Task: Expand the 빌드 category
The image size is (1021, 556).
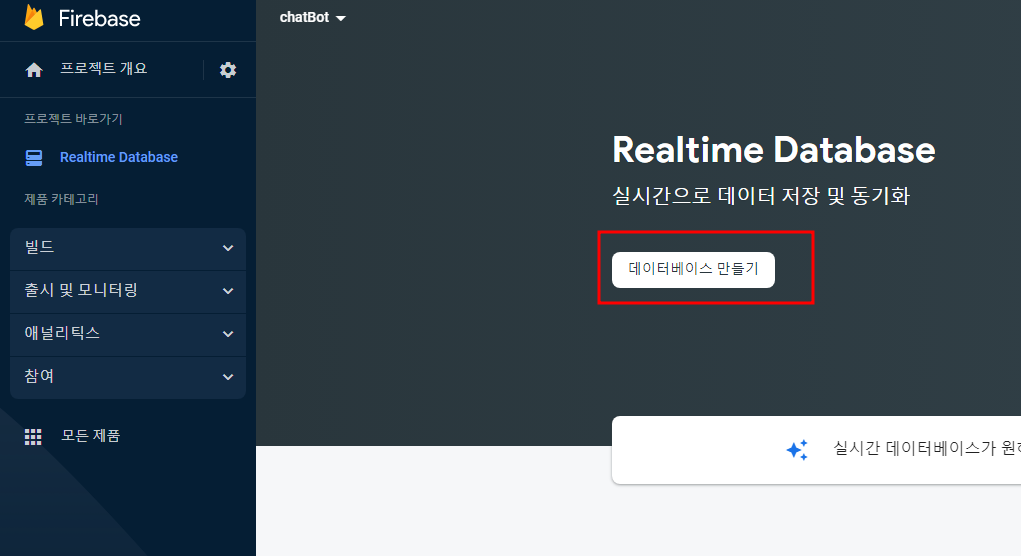Action: (x=128, y=248)
